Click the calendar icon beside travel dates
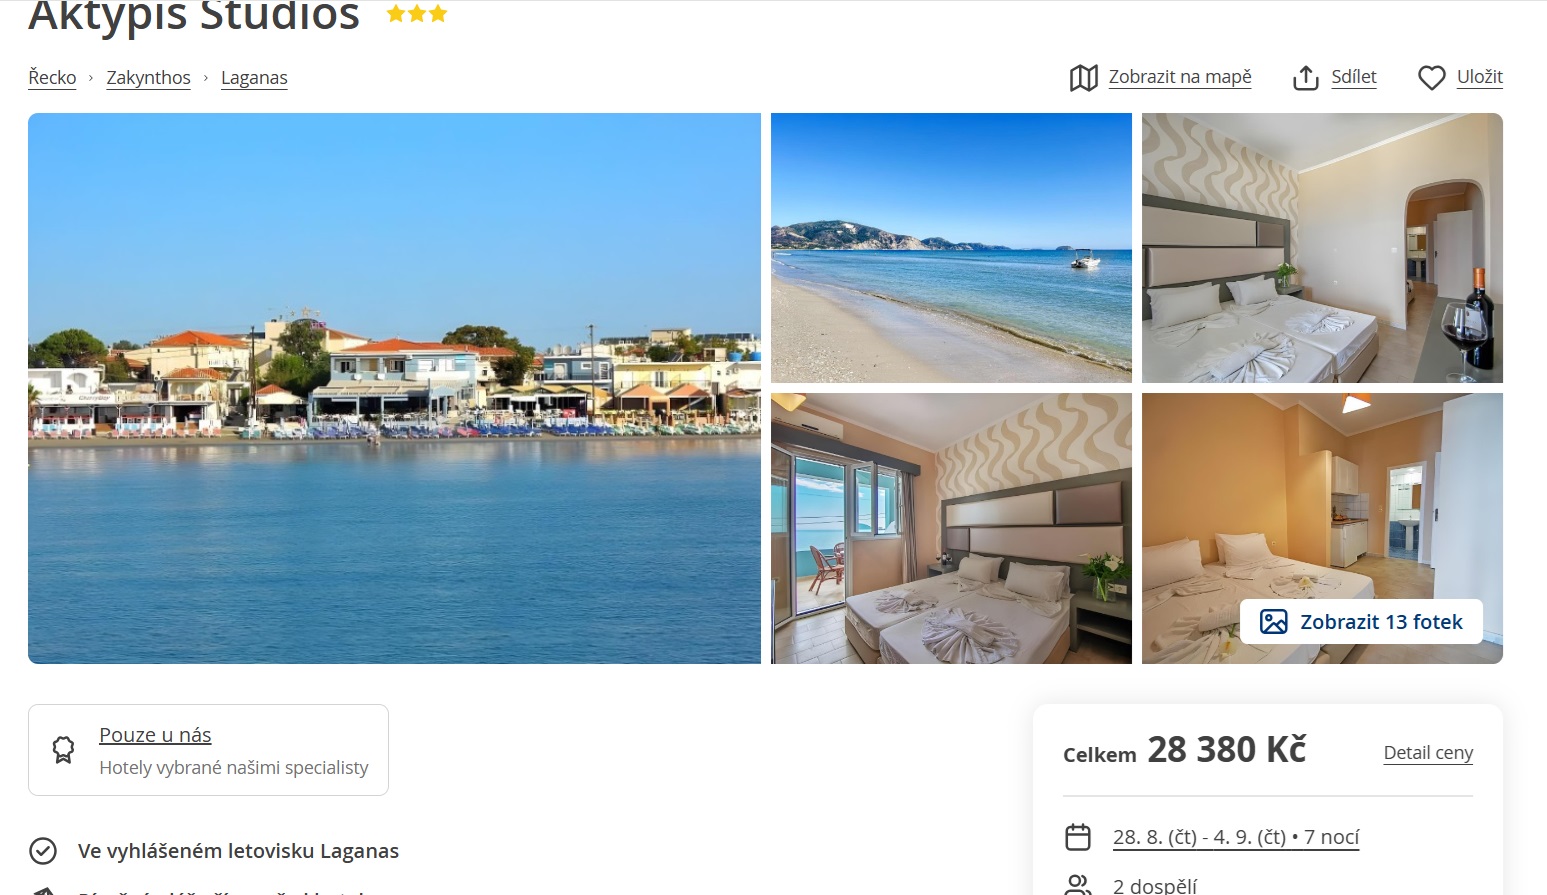1547x895 pixels. (1078, 837)
